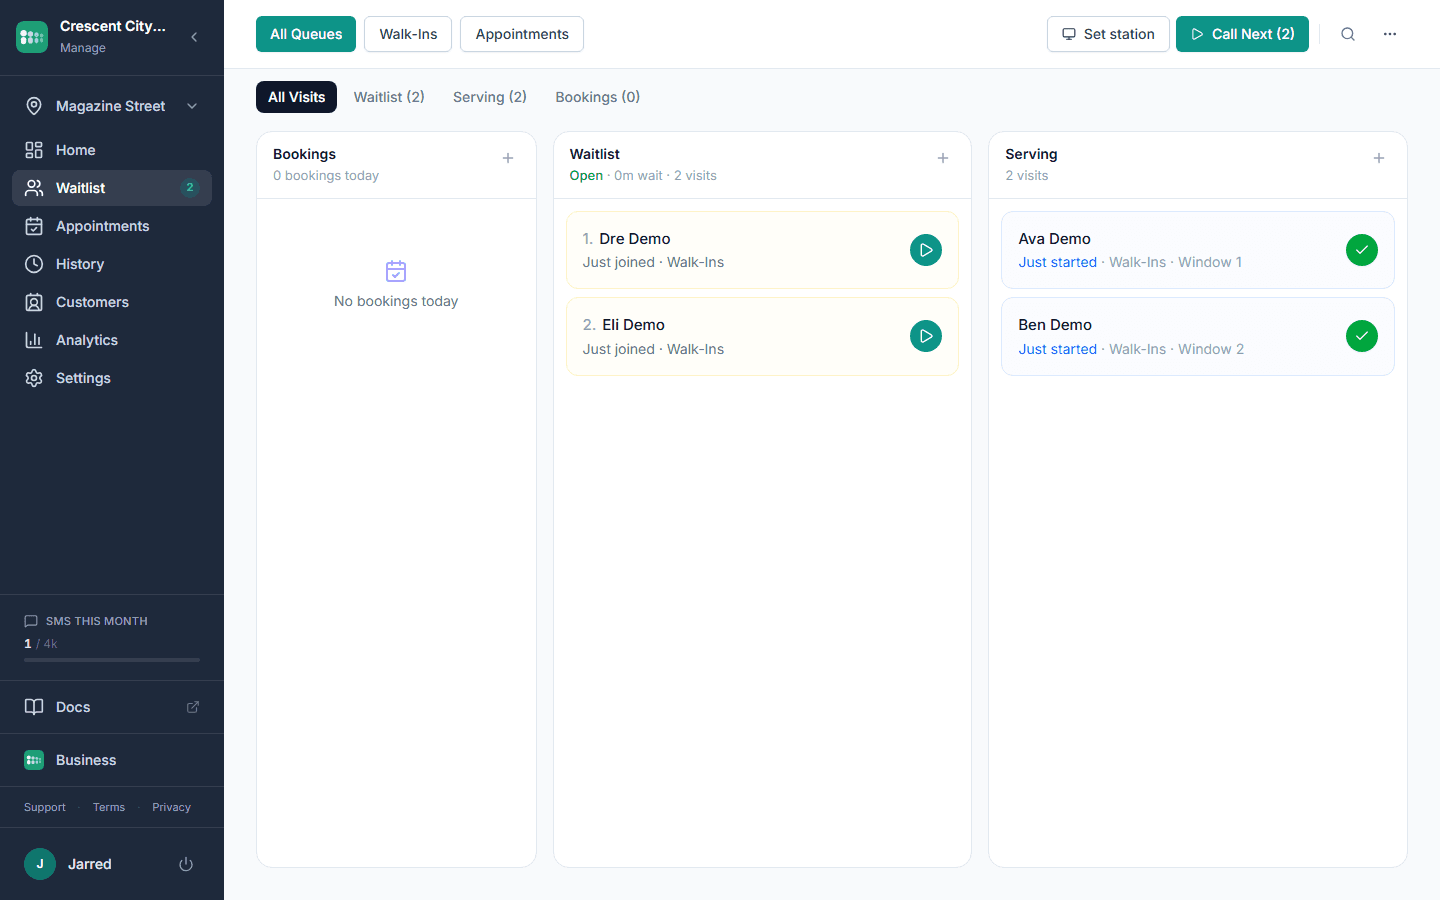This screenshot has height=900, width=1440.
Task: Open the Customers sidebar page
Action: coord(112,302)
